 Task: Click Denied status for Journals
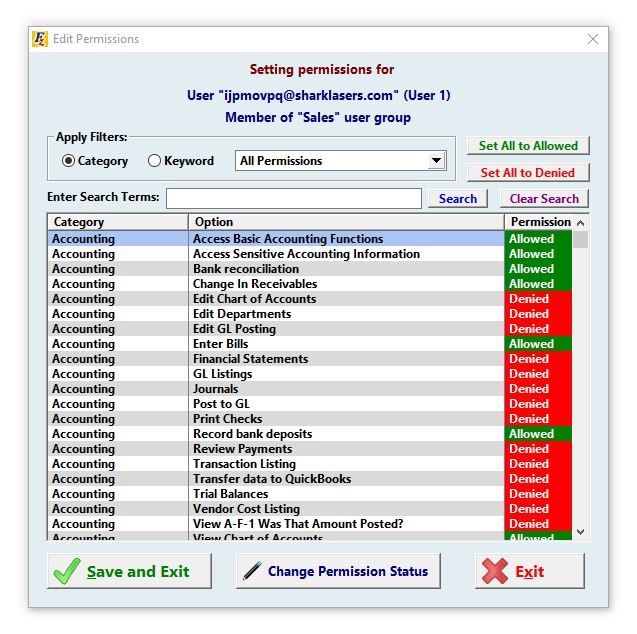(538, 389)
